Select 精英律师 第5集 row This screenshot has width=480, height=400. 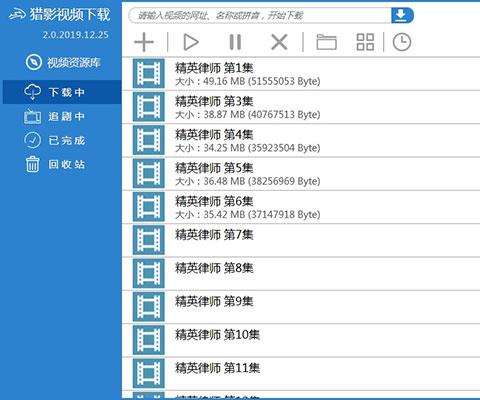point(301,174)
